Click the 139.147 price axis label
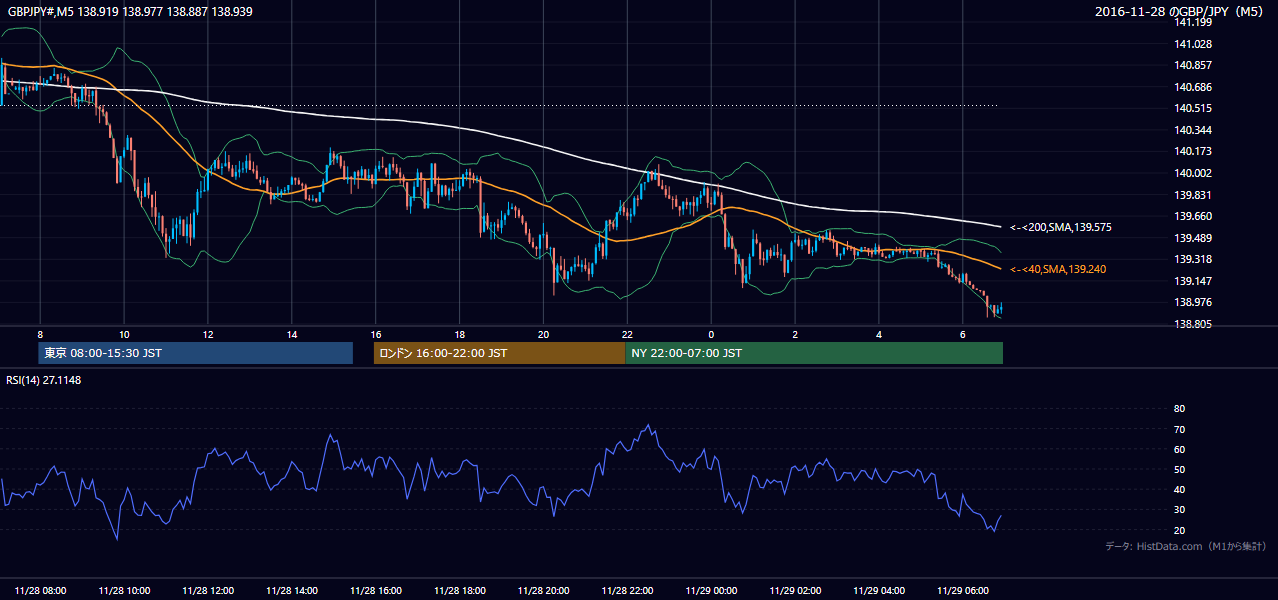1278x600 pixels. 1193,281
